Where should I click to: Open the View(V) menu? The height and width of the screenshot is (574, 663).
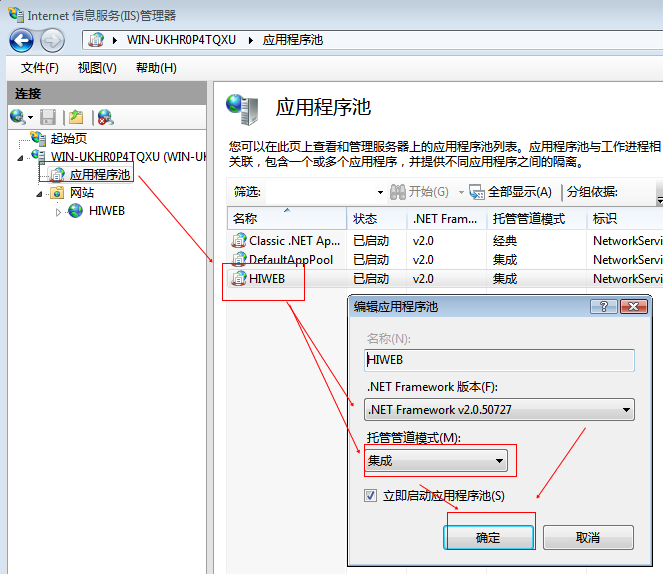tap(97, 68)
